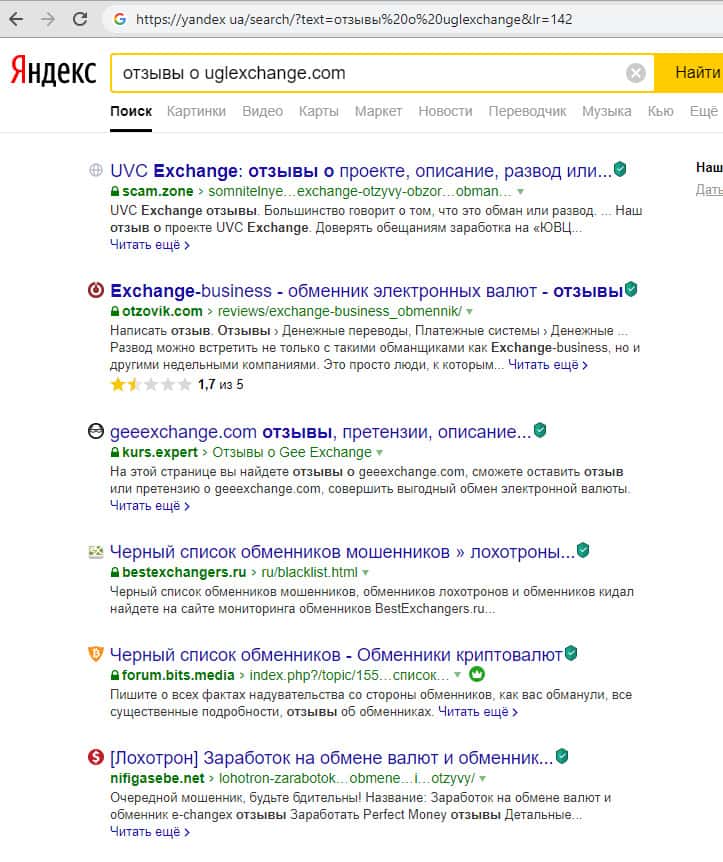Open the Кью tab
723x862 pixels.
point(660,112)
